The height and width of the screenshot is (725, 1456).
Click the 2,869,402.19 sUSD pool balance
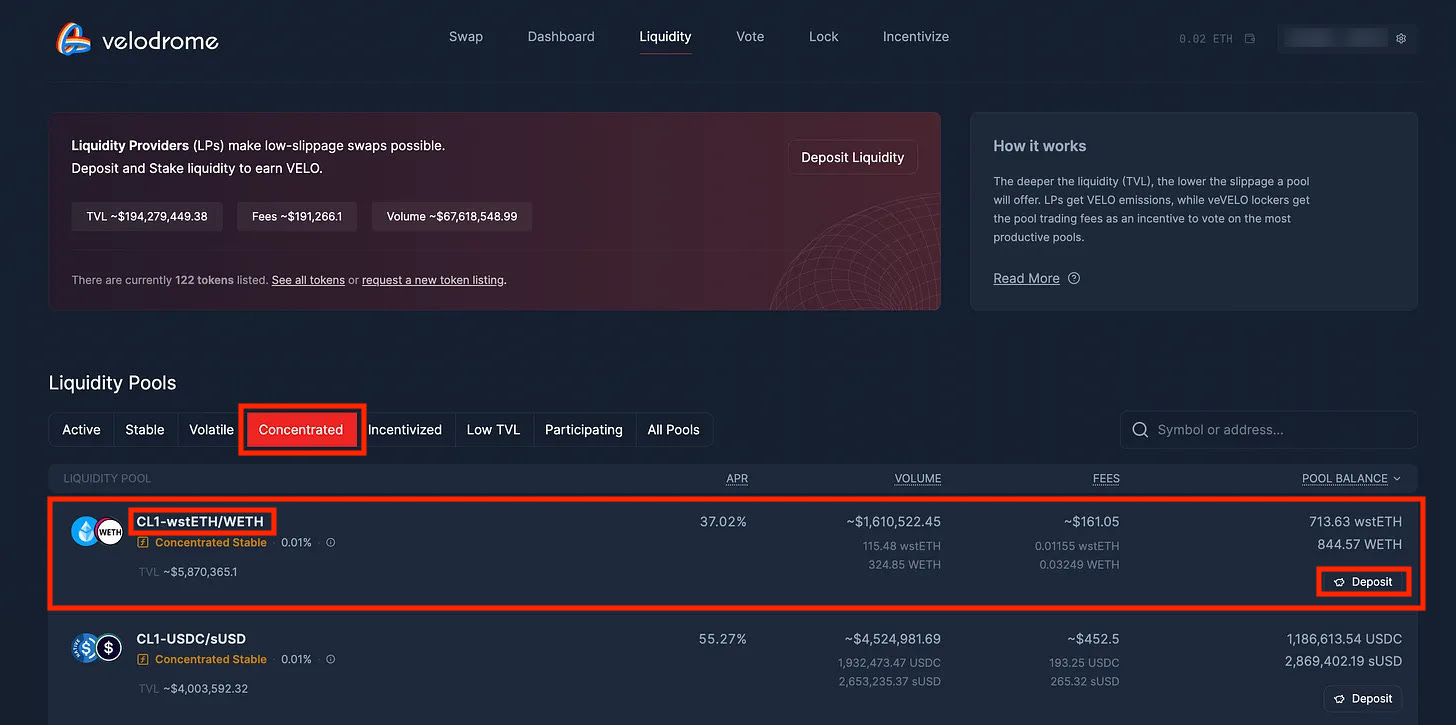pos(1344,661)
